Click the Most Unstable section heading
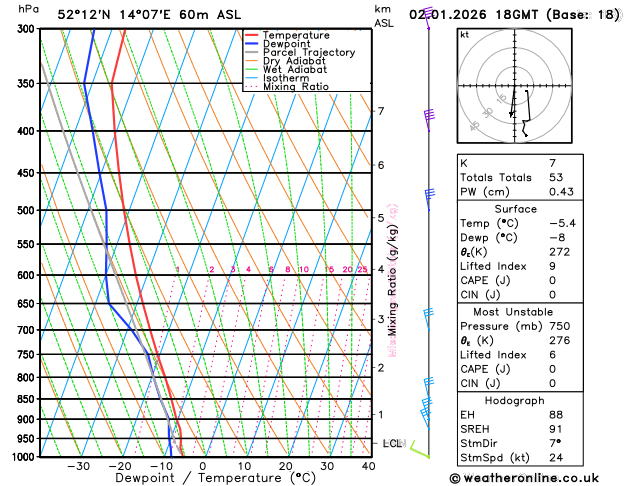Screen dimensions: 629x486 (x=513, y=312)
